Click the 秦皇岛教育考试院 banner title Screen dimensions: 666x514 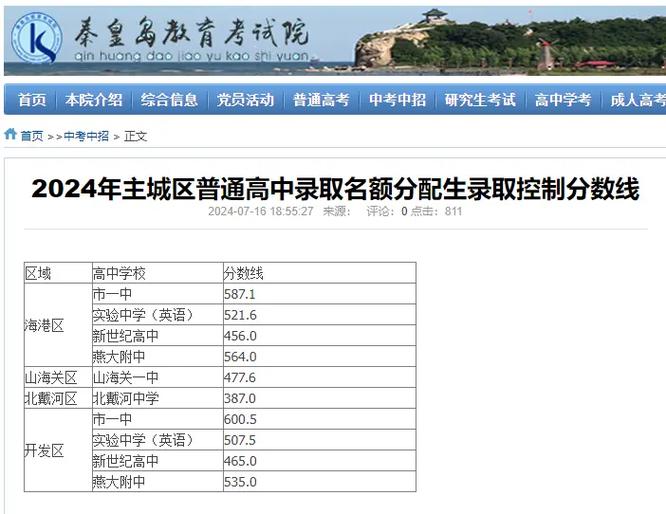point(192,32)
